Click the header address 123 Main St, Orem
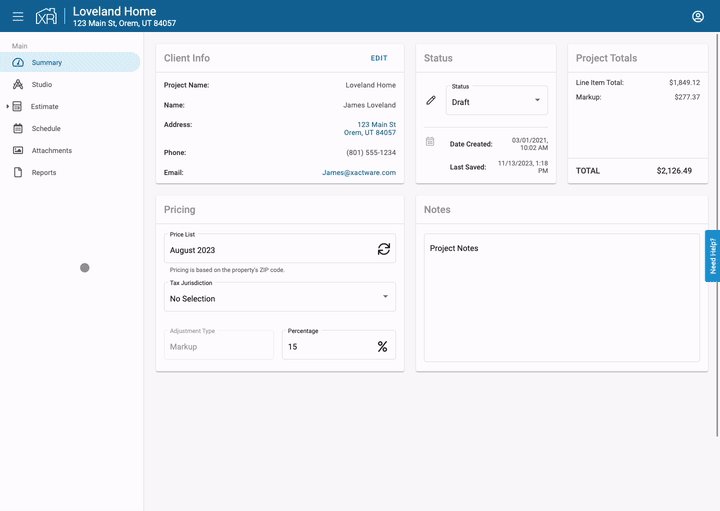Viewport: 720px width, 511px height. click(124, 23)
